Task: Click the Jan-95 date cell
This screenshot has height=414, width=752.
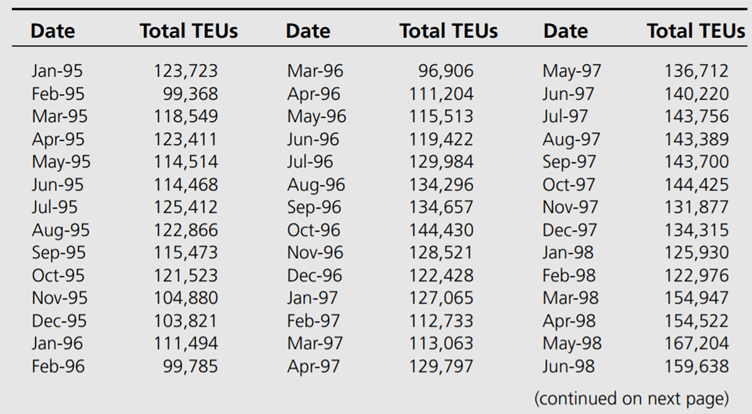Action: point(58,71)
